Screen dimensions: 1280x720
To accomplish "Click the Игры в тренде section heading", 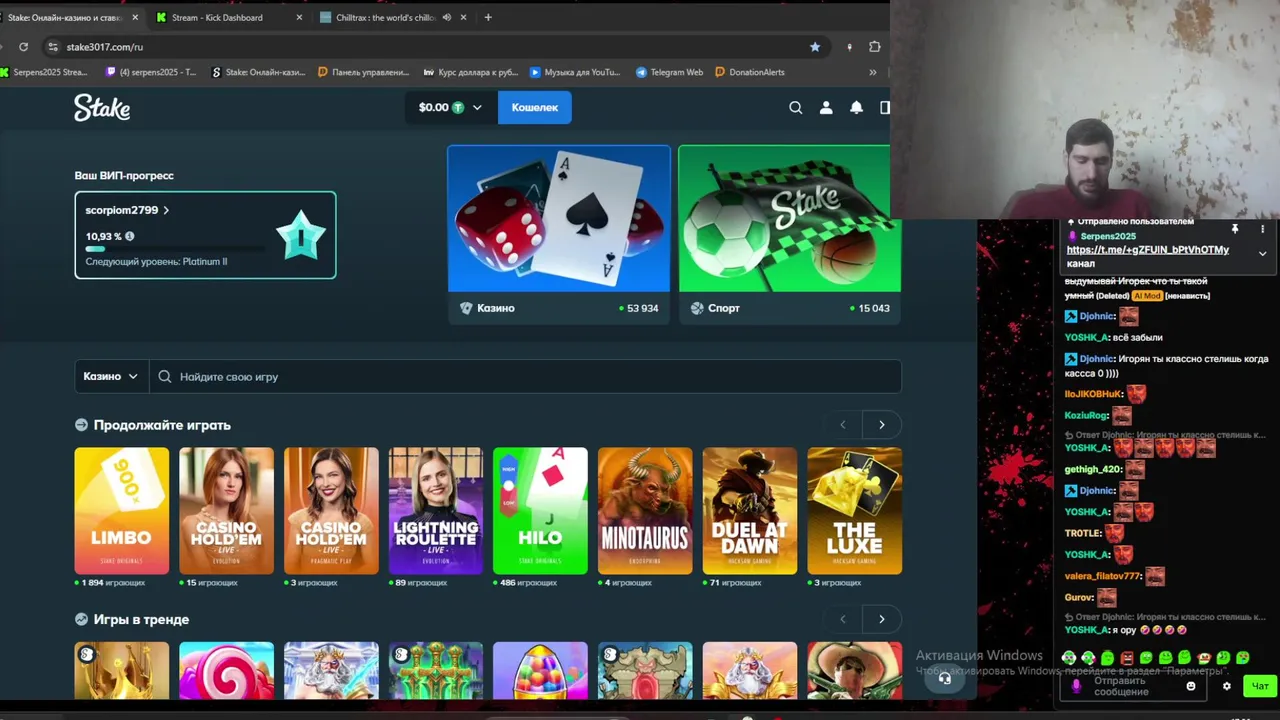I will coord(141,620).
